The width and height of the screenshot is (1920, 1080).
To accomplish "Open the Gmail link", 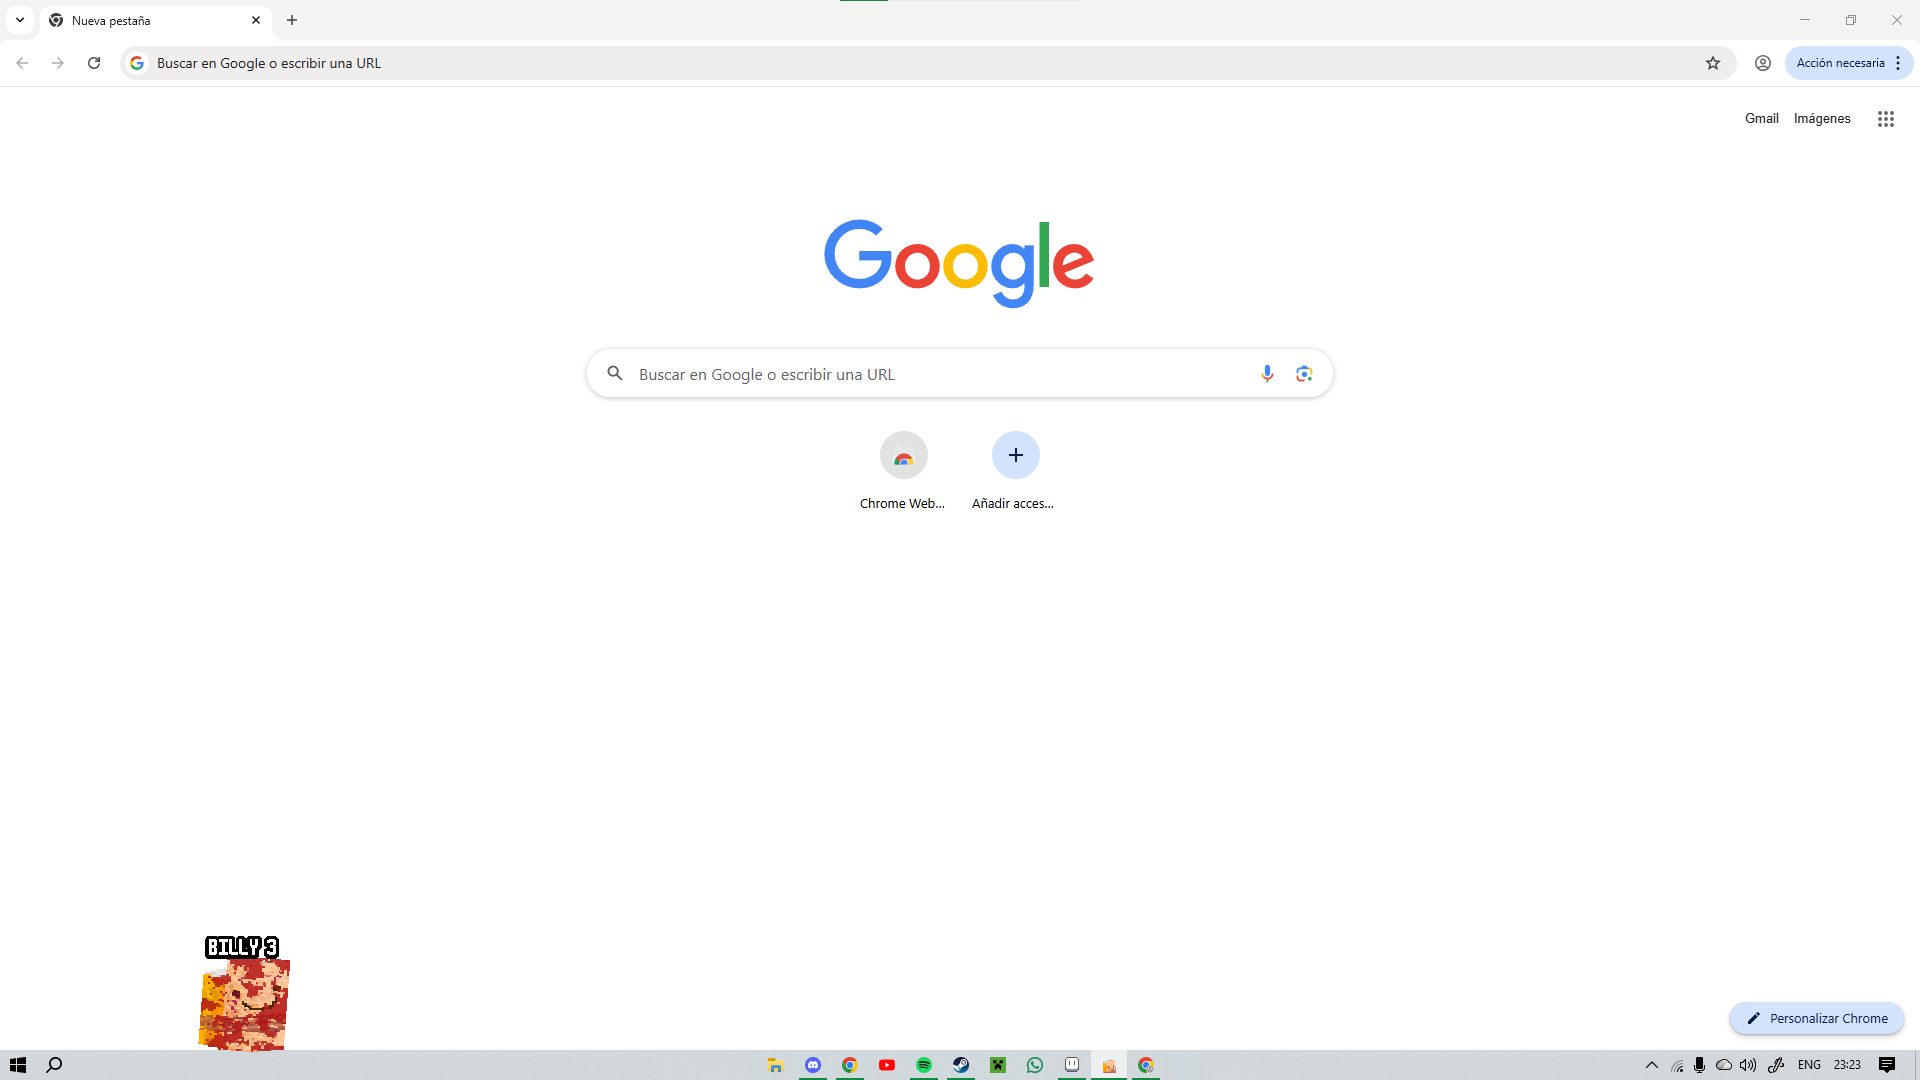I will pos(1761,118).
